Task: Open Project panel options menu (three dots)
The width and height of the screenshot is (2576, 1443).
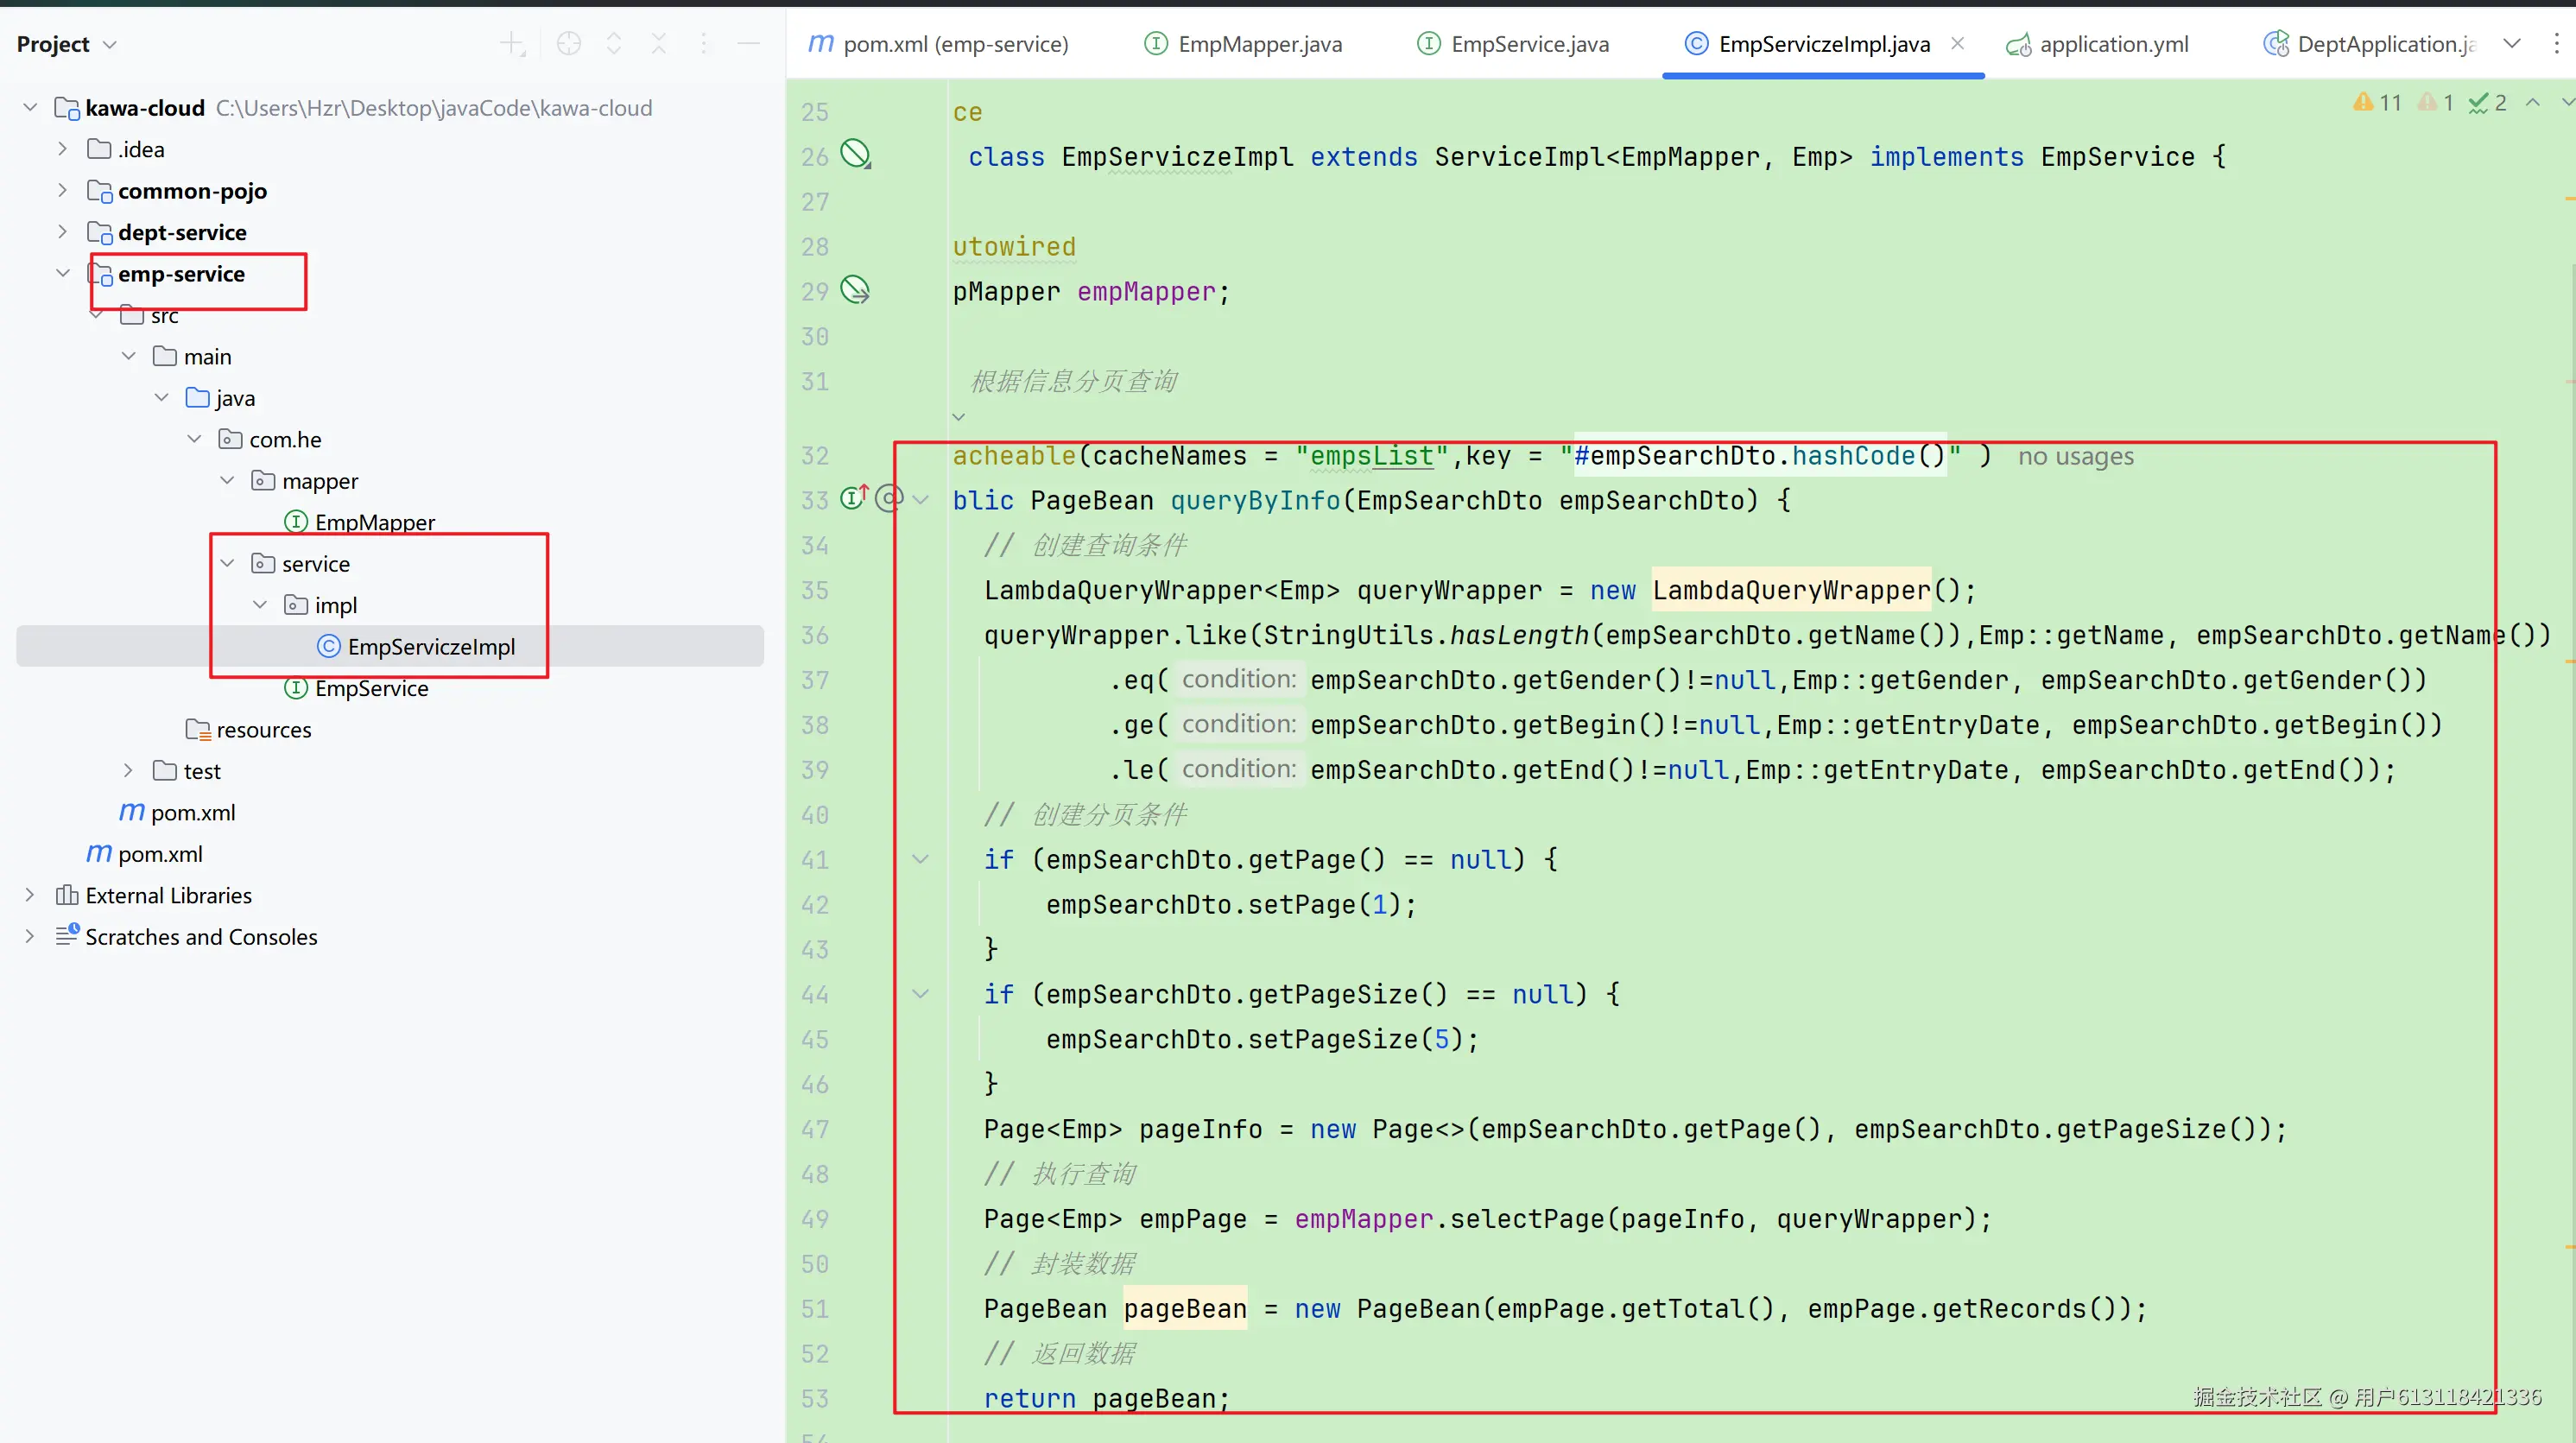Action: pyautogui.click(x=704, y=44)
